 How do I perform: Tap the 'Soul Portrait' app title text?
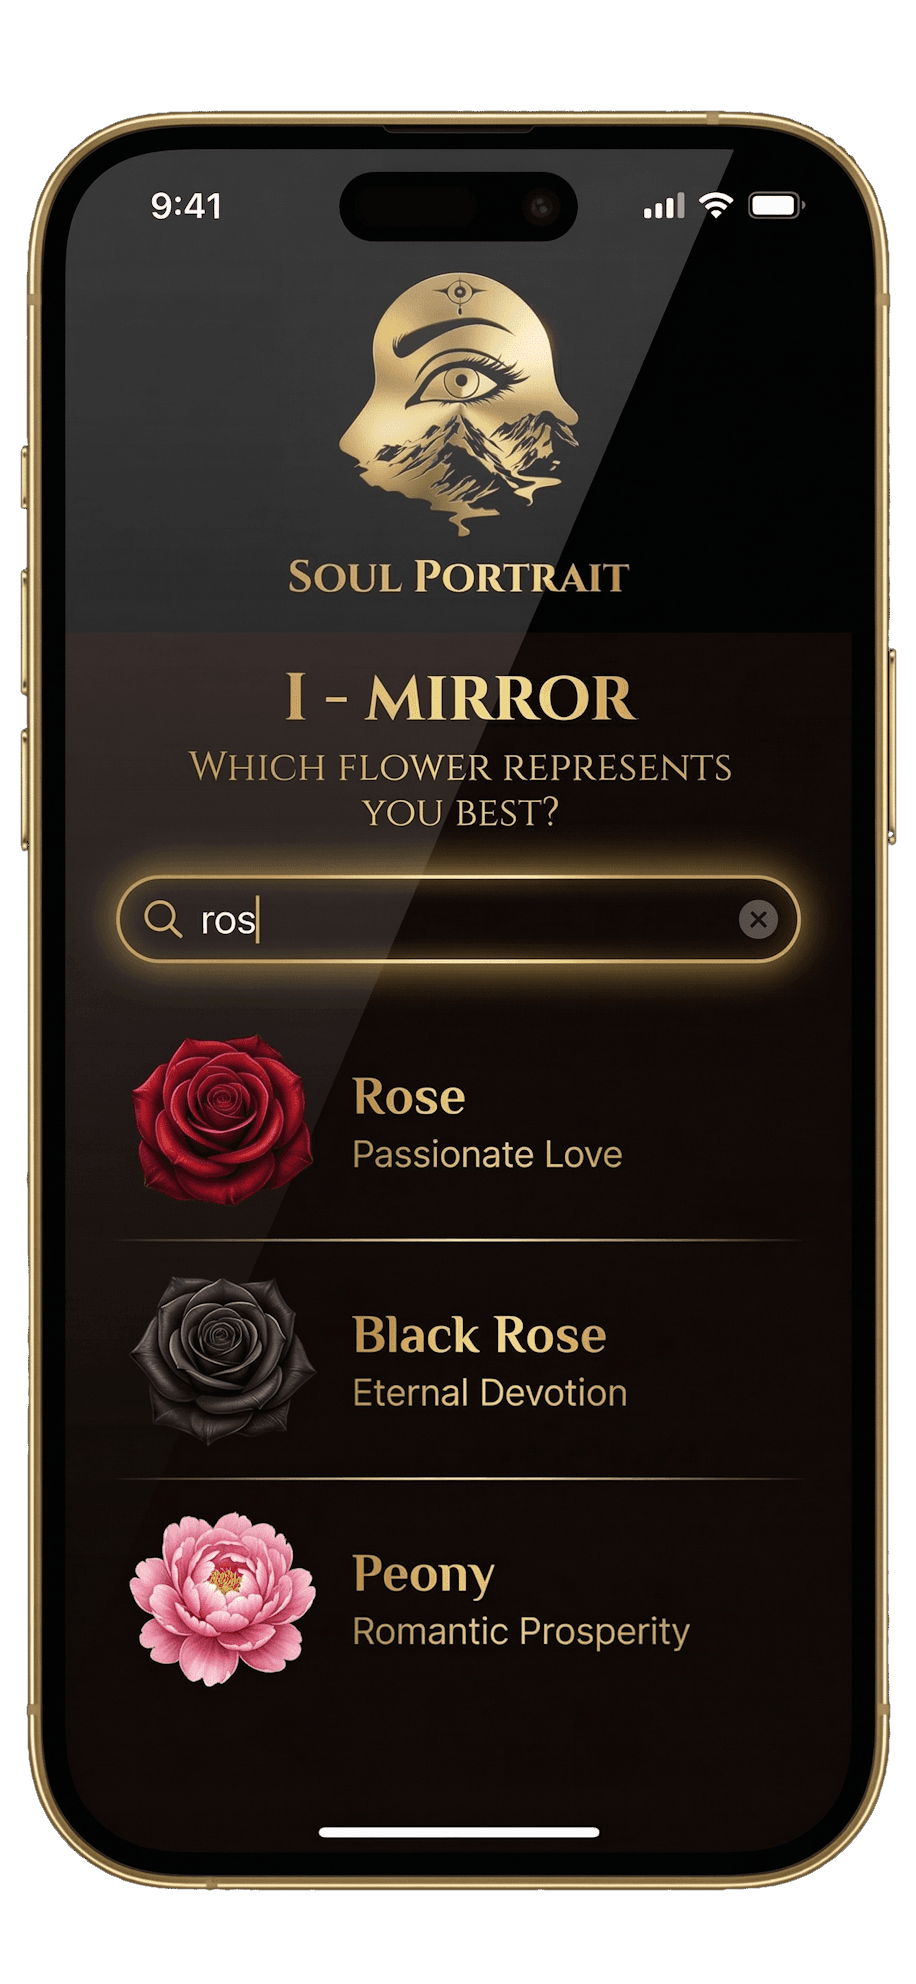[458, 577]
